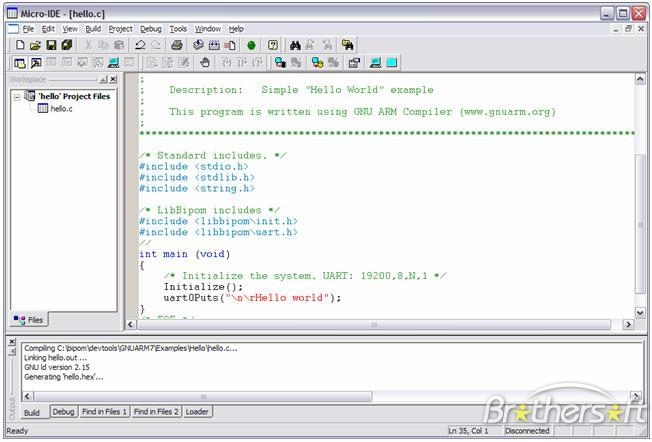This screenshot has width=652, height=442.
Task: Click the editor horizontal scrollbar thumb
Action: click(374, 324)
